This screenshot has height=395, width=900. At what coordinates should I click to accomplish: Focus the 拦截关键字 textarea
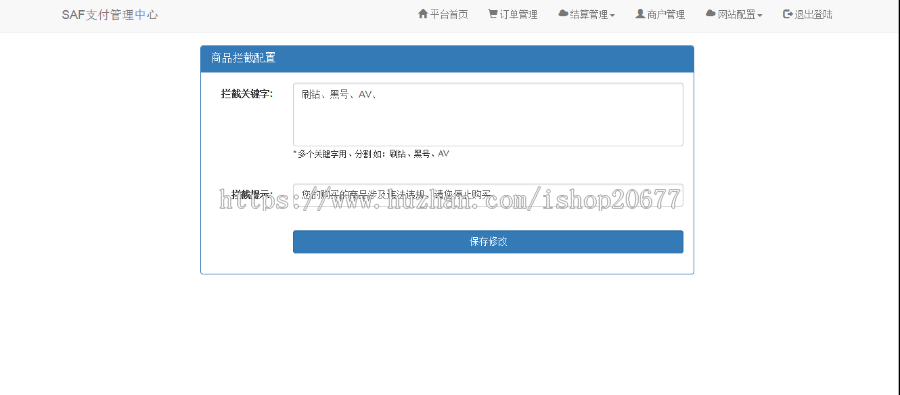tap(488, 114)
